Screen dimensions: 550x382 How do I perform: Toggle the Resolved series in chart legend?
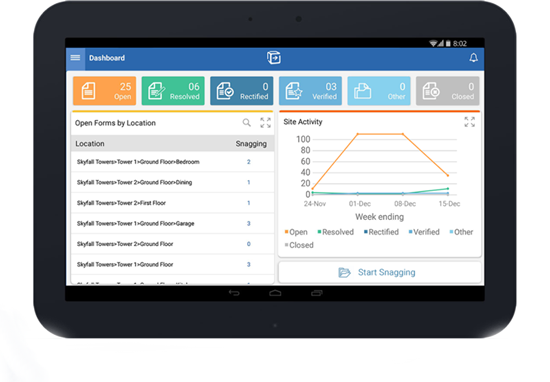[x=336, y=232]
